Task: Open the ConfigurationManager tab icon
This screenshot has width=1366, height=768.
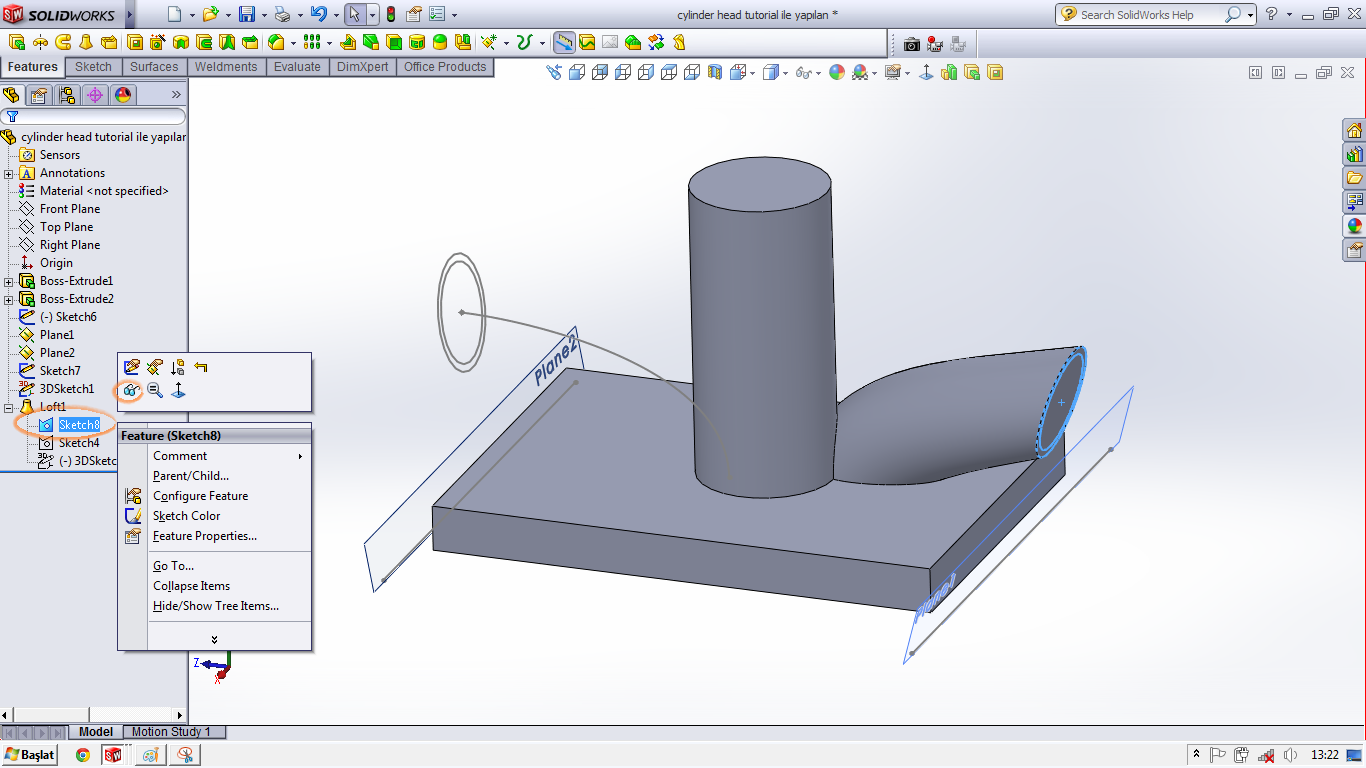Action: [x=67, y=95]
